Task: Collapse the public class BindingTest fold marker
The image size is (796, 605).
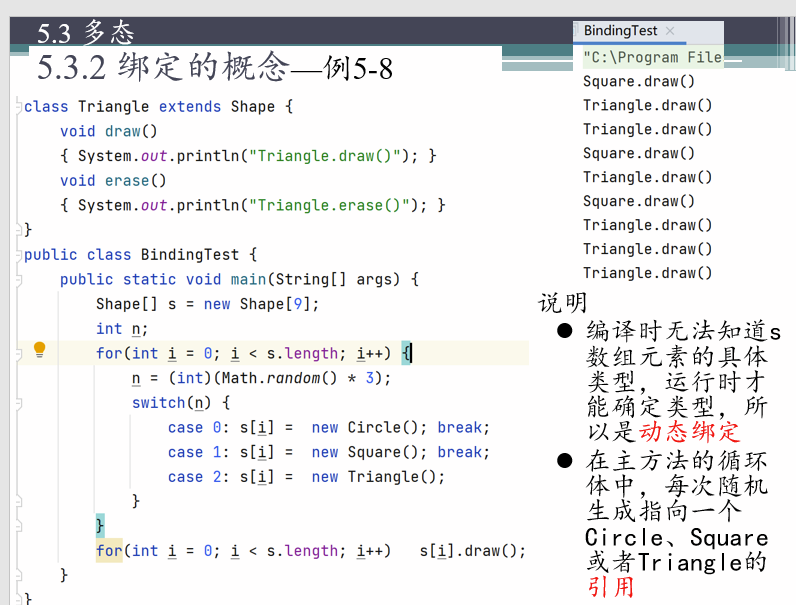Action: click(x=18, y=255)
